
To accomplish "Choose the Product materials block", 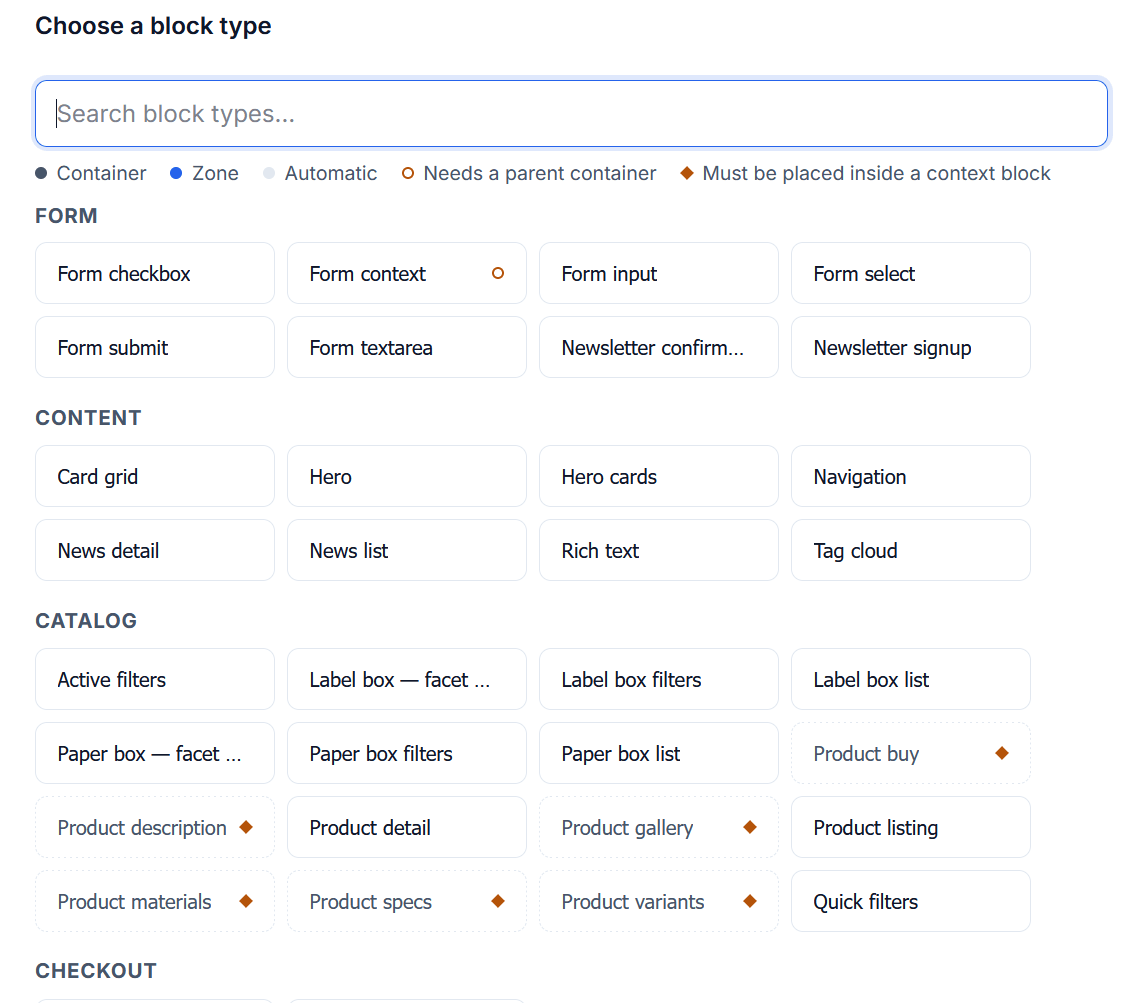I will click(x=155, y=901).
